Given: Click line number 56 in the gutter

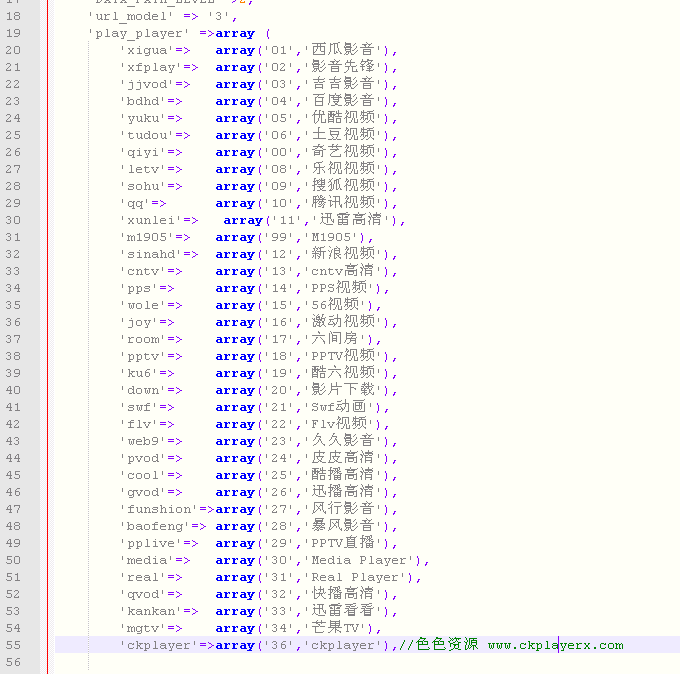Looking at the screenshot, I should pyautogui.click(x=13, y=662).
